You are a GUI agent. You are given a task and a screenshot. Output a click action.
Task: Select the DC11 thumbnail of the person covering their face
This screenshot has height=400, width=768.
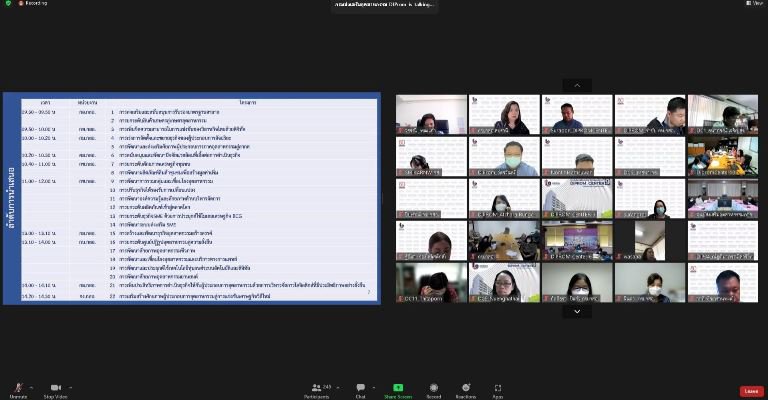431,282
